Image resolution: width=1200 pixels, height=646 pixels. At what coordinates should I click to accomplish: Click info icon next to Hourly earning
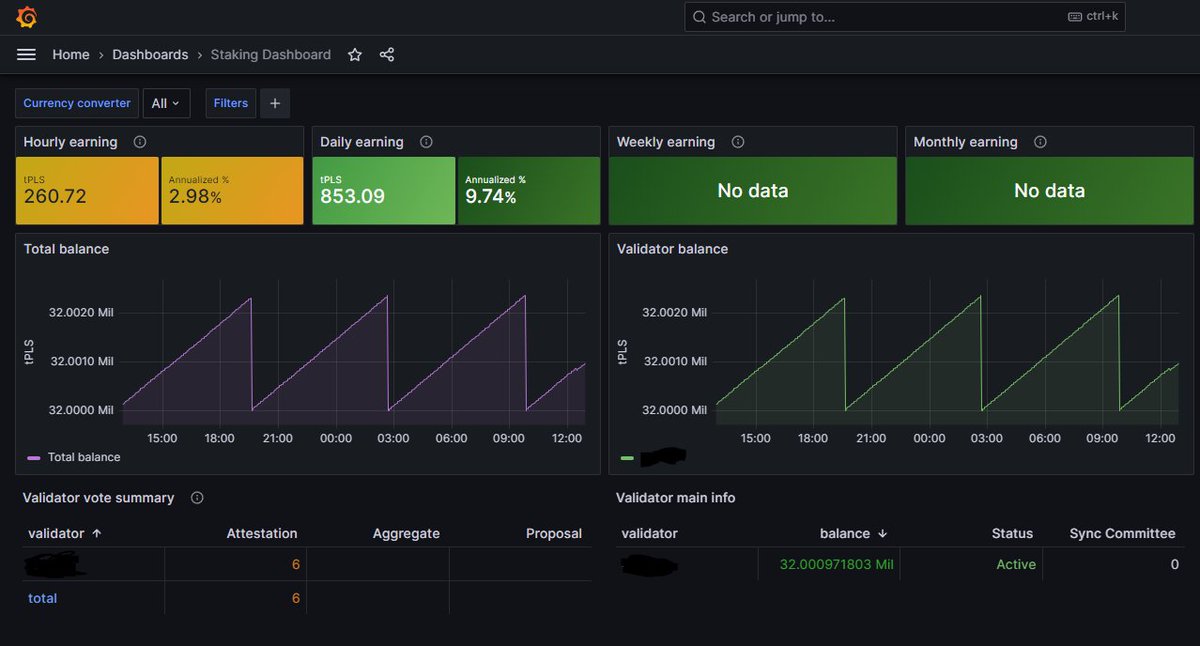click(140, 142)
